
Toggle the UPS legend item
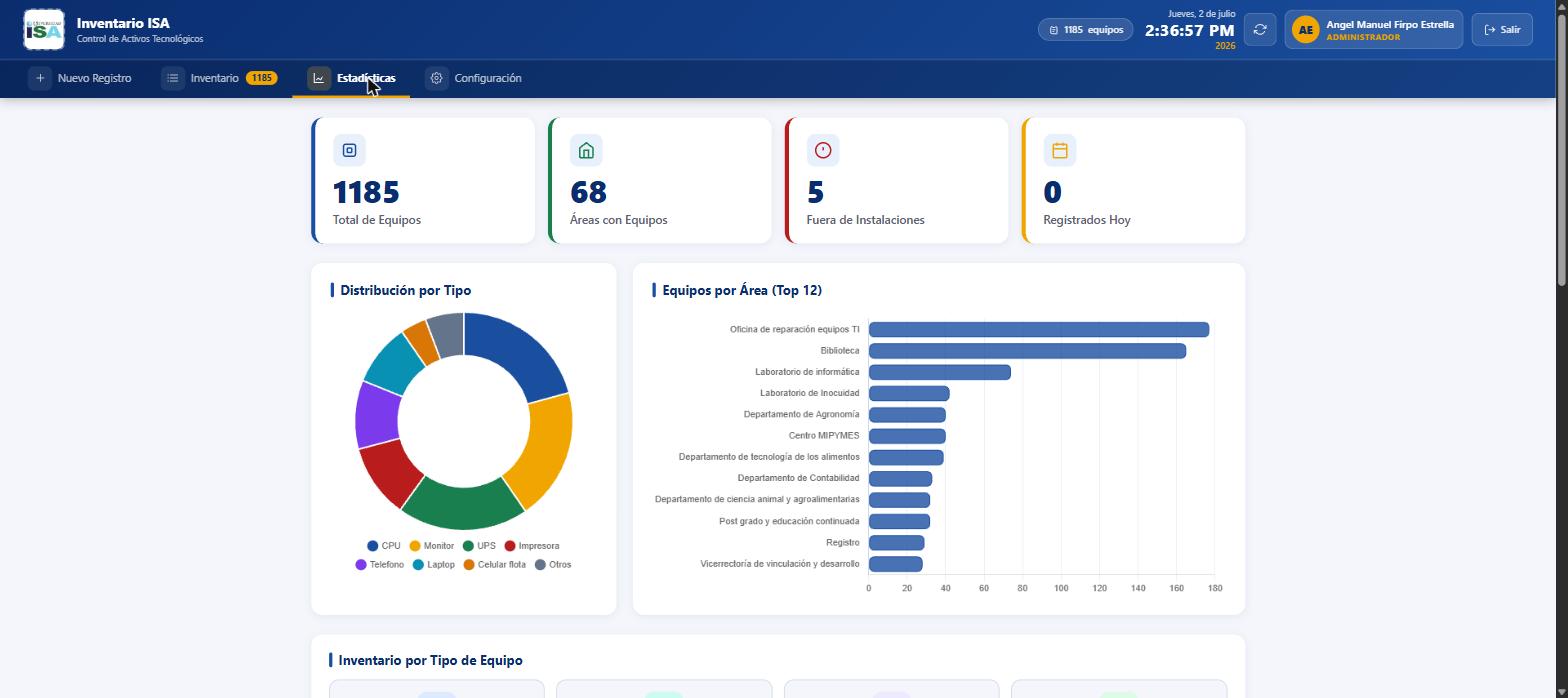[x=479, y=546]
